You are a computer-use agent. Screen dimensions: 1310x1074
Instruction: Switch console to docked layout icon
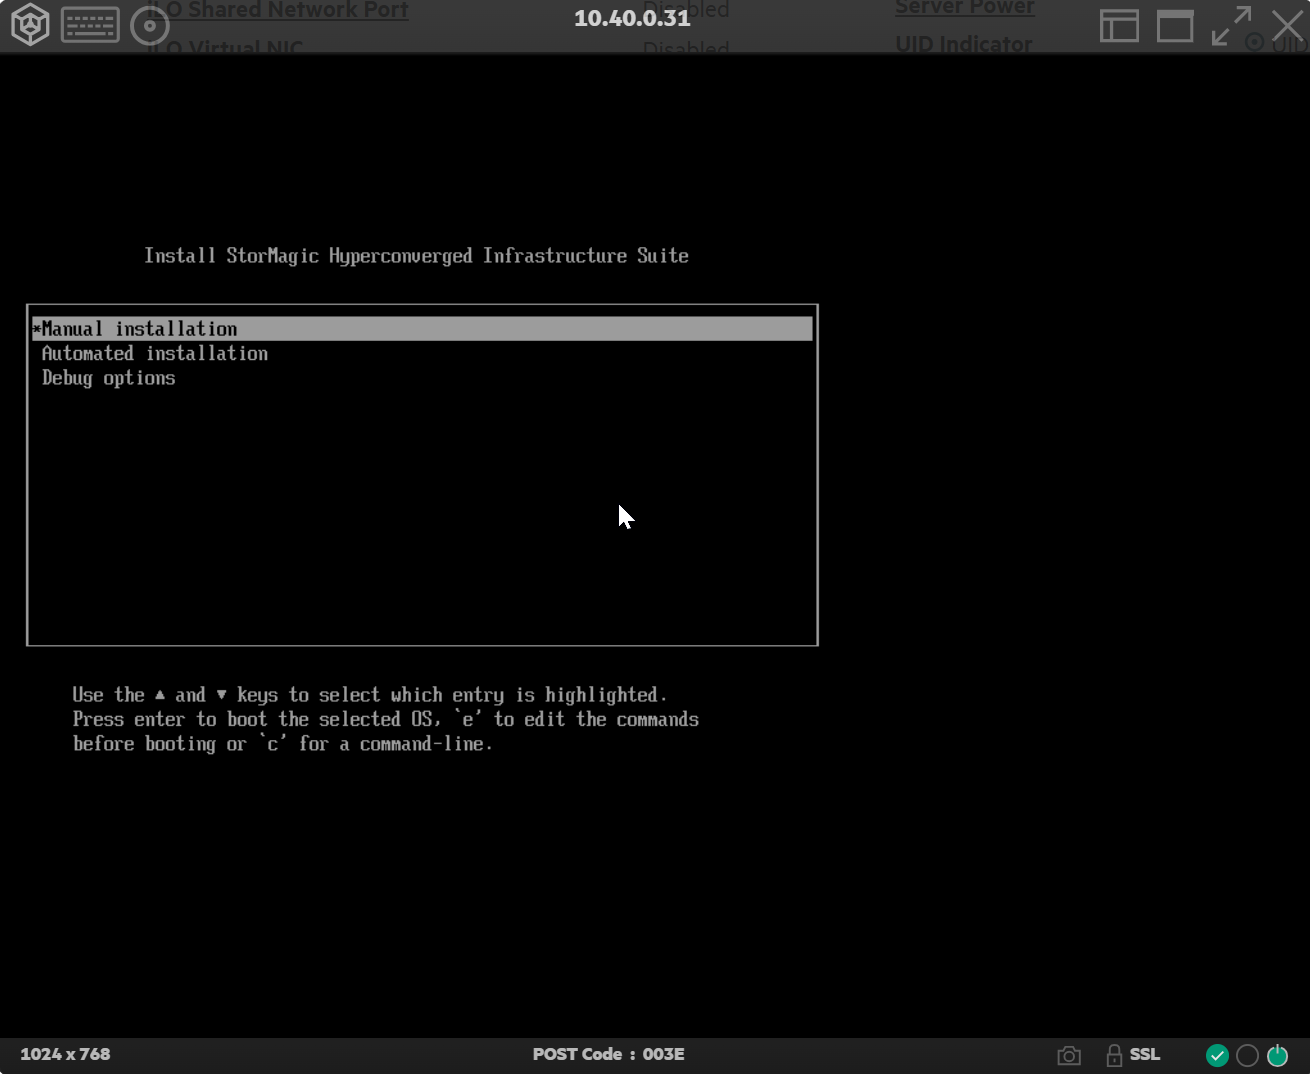click(x=1119, y=25)
